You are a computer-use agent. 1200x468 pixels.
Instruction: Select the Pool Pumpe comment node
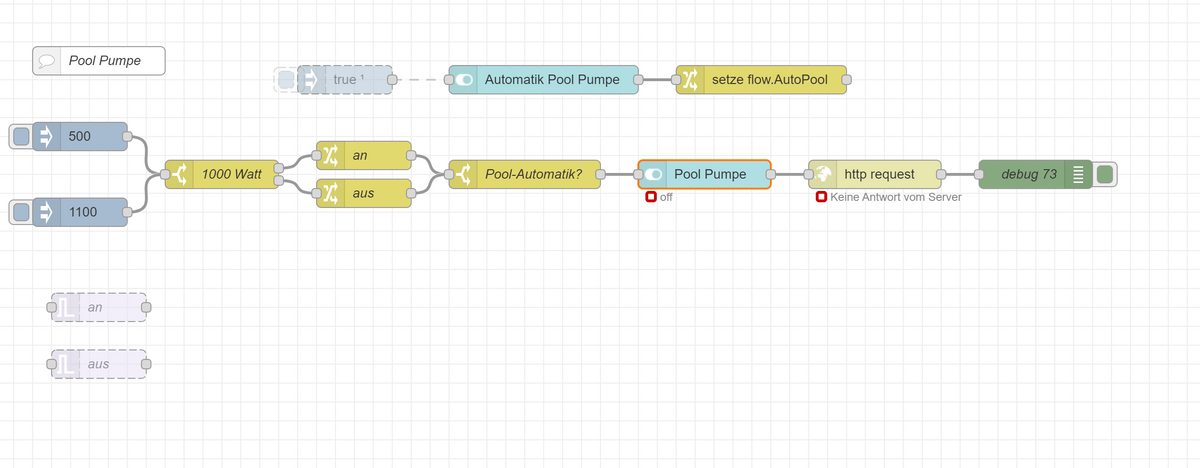[x=99, y=61]
